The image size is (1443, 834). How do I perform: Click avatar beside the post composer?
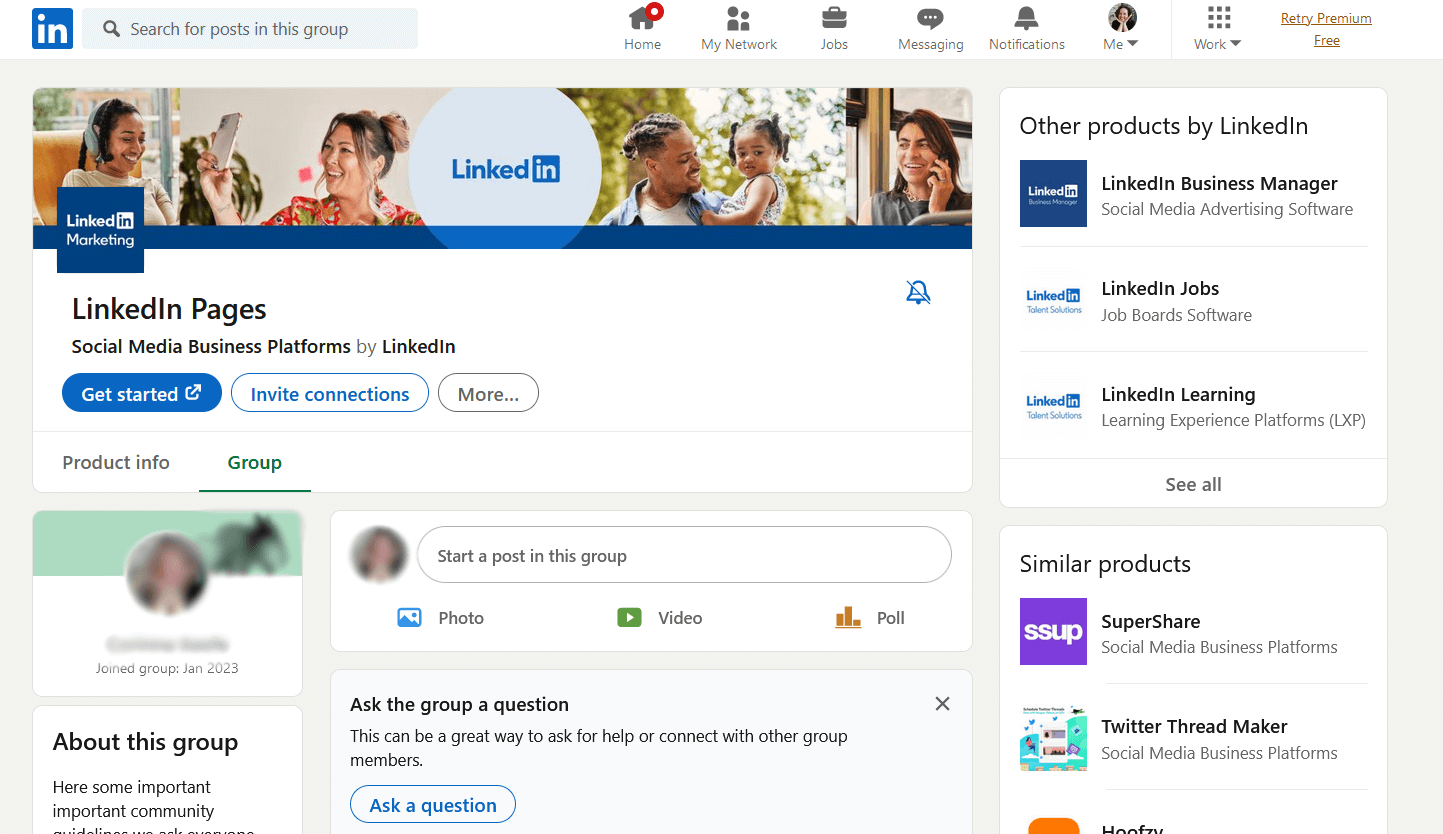click(x=379, y=555)
